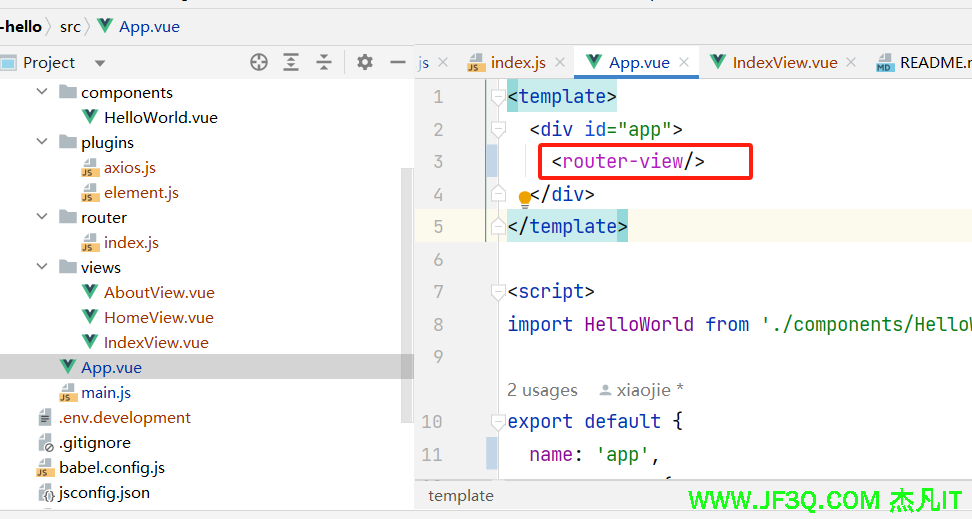Viewport: 972px width, 519px height.
Task: Close the App.vue editor tab
Action: [685, 62]
